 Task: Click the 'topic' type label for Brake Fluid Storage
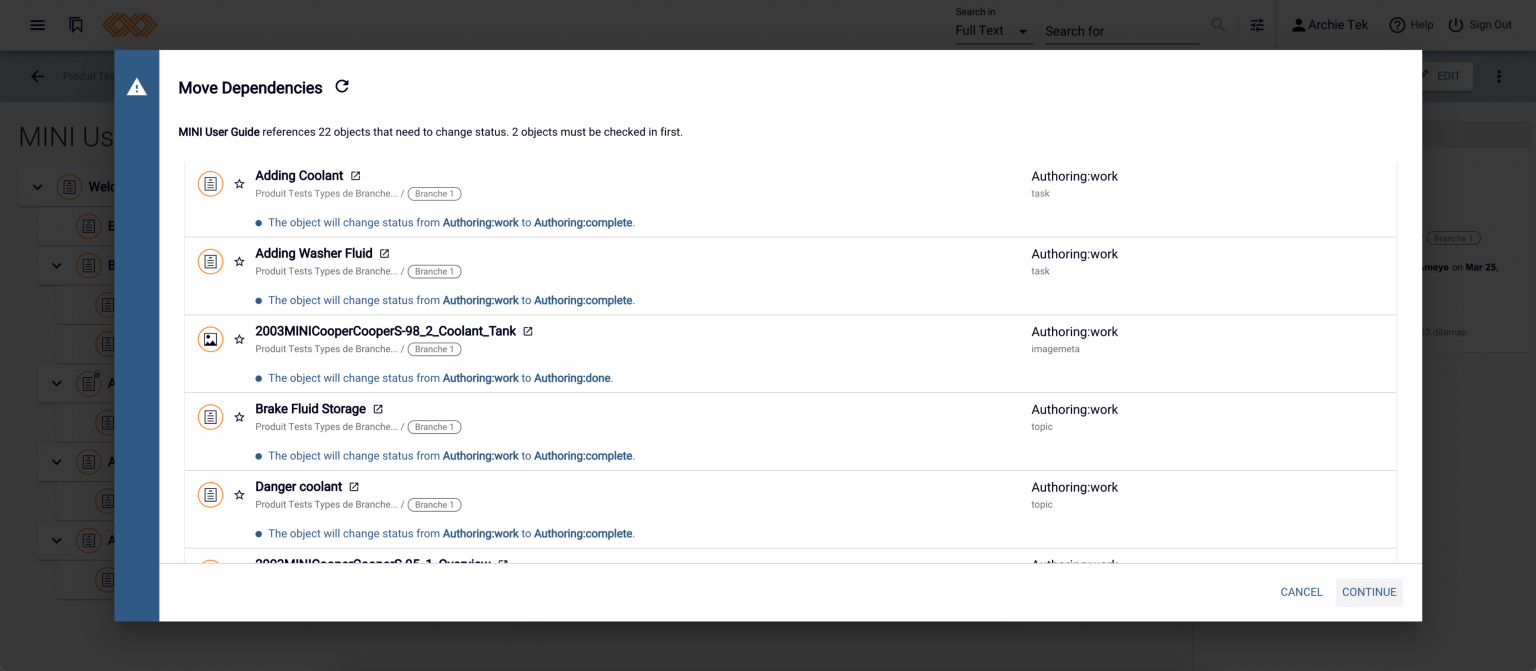(x=1042, y=427)
